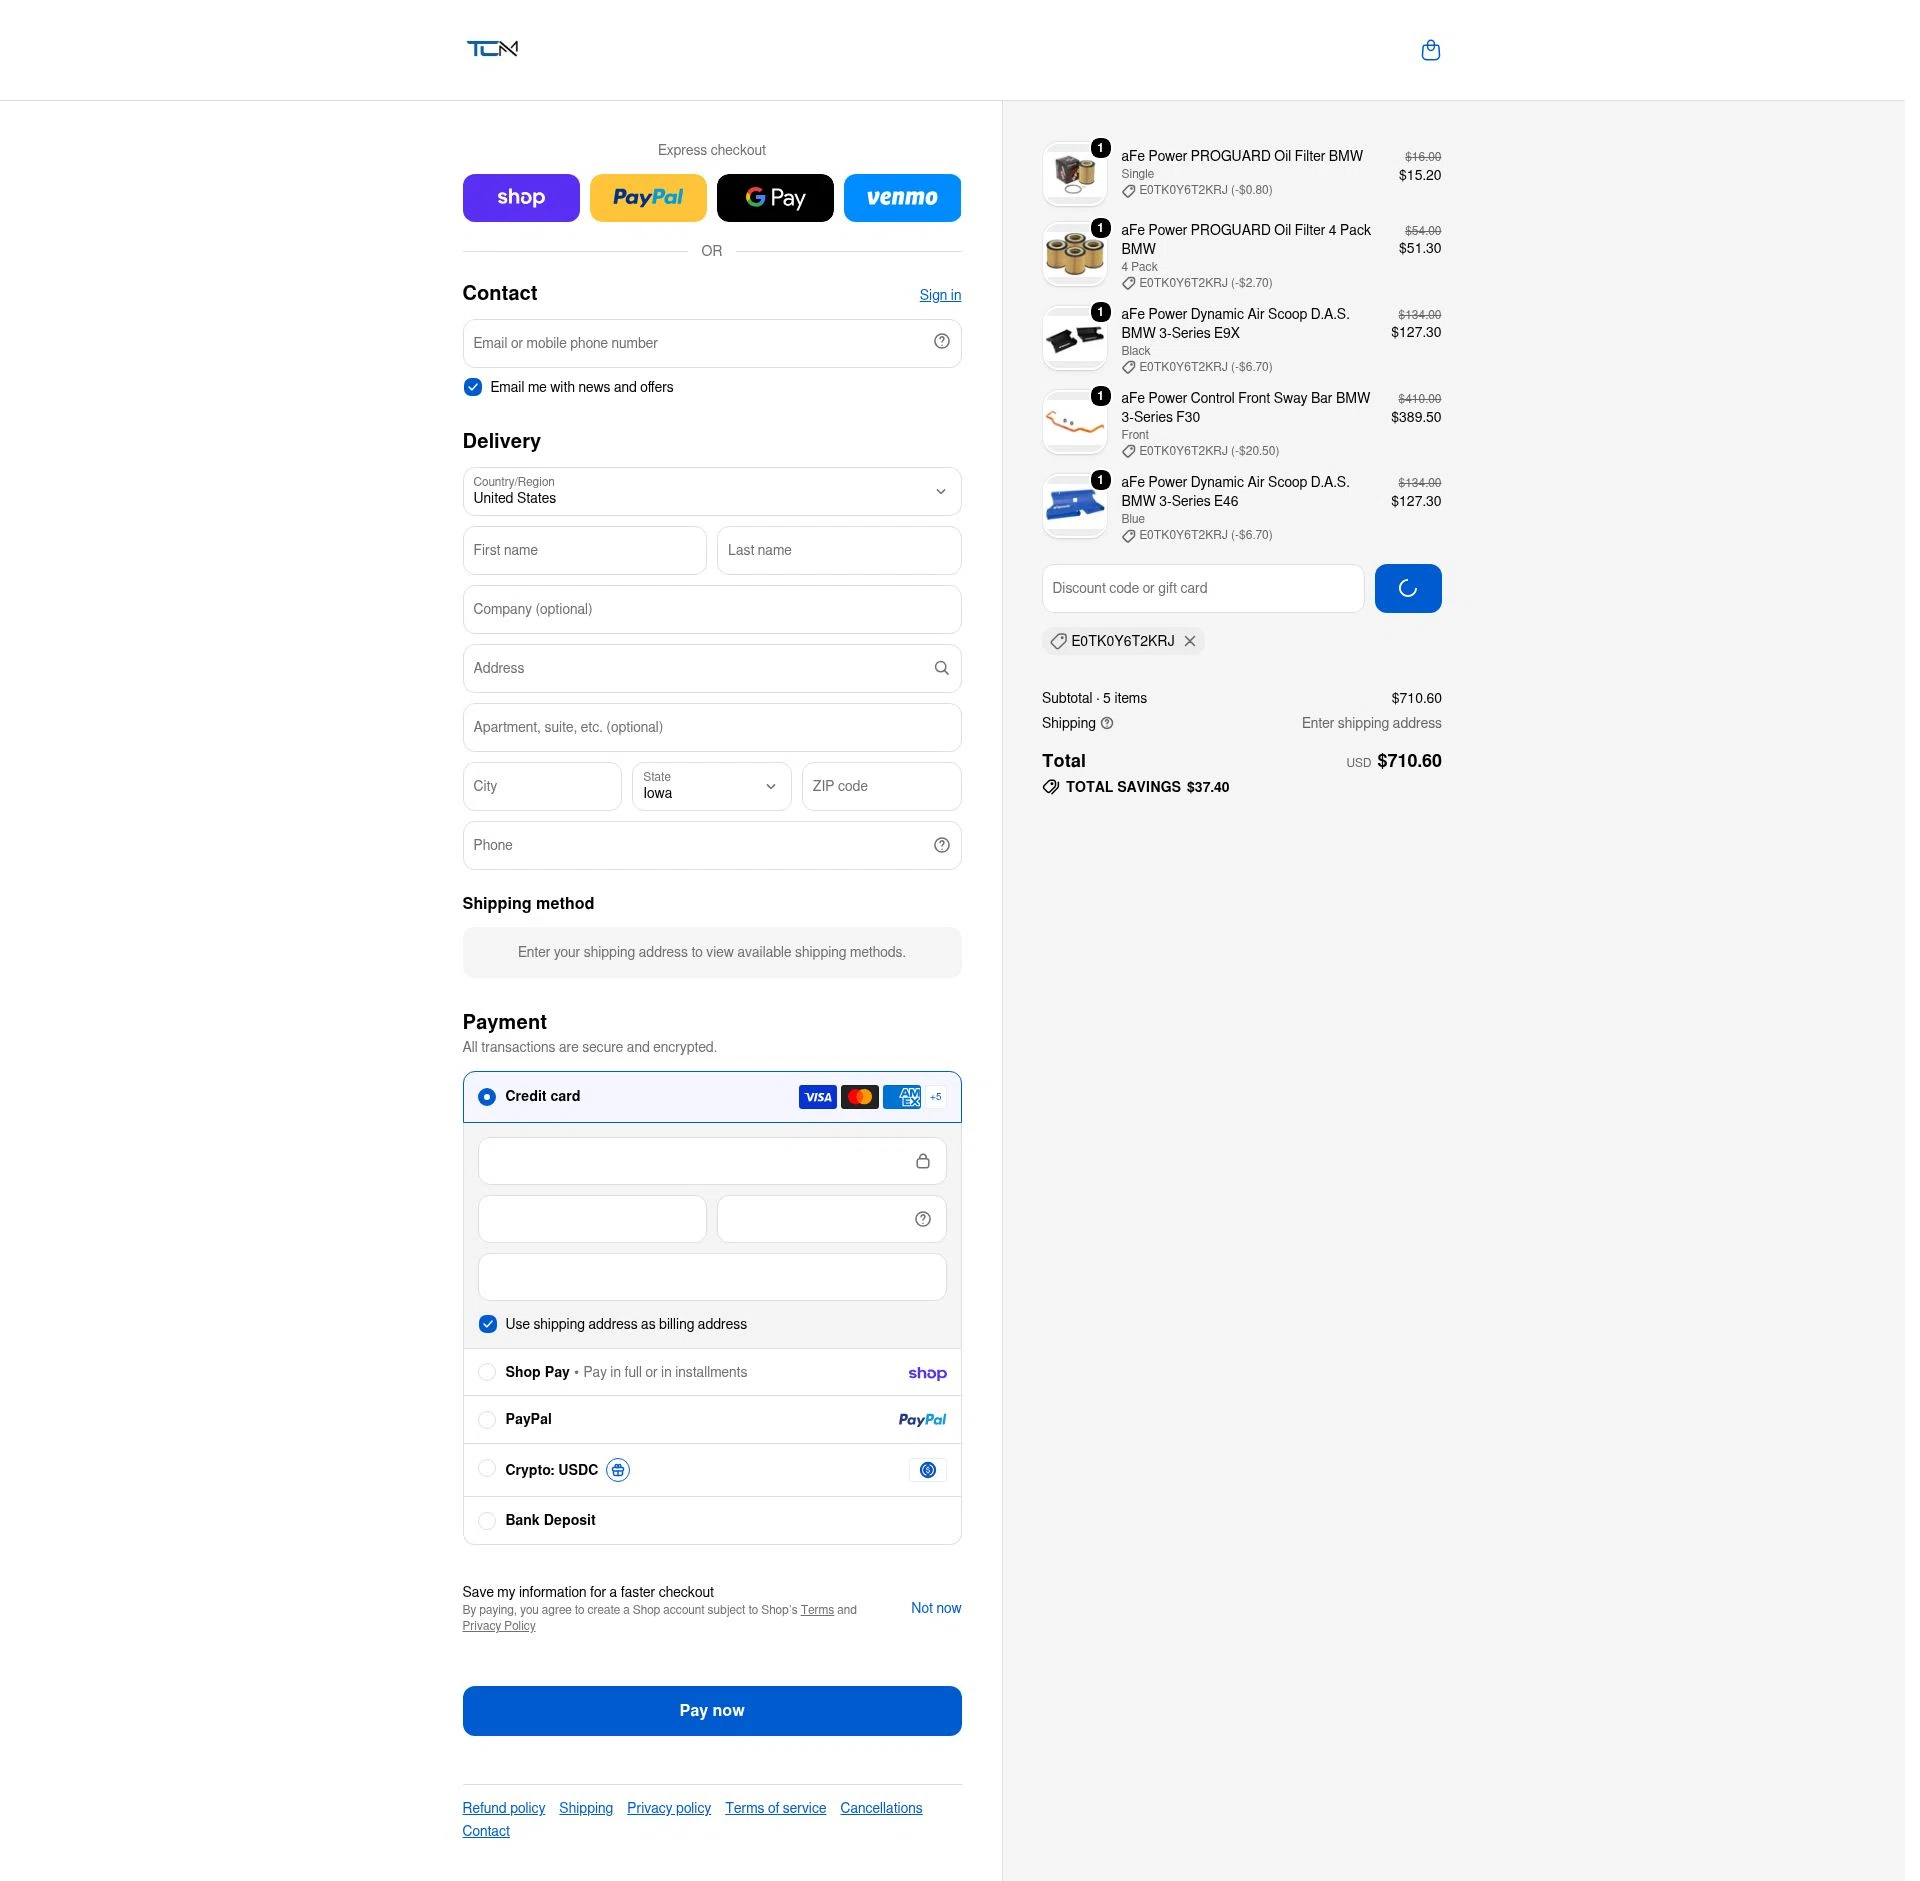Pay with Shop express checkout

(521, 198)
